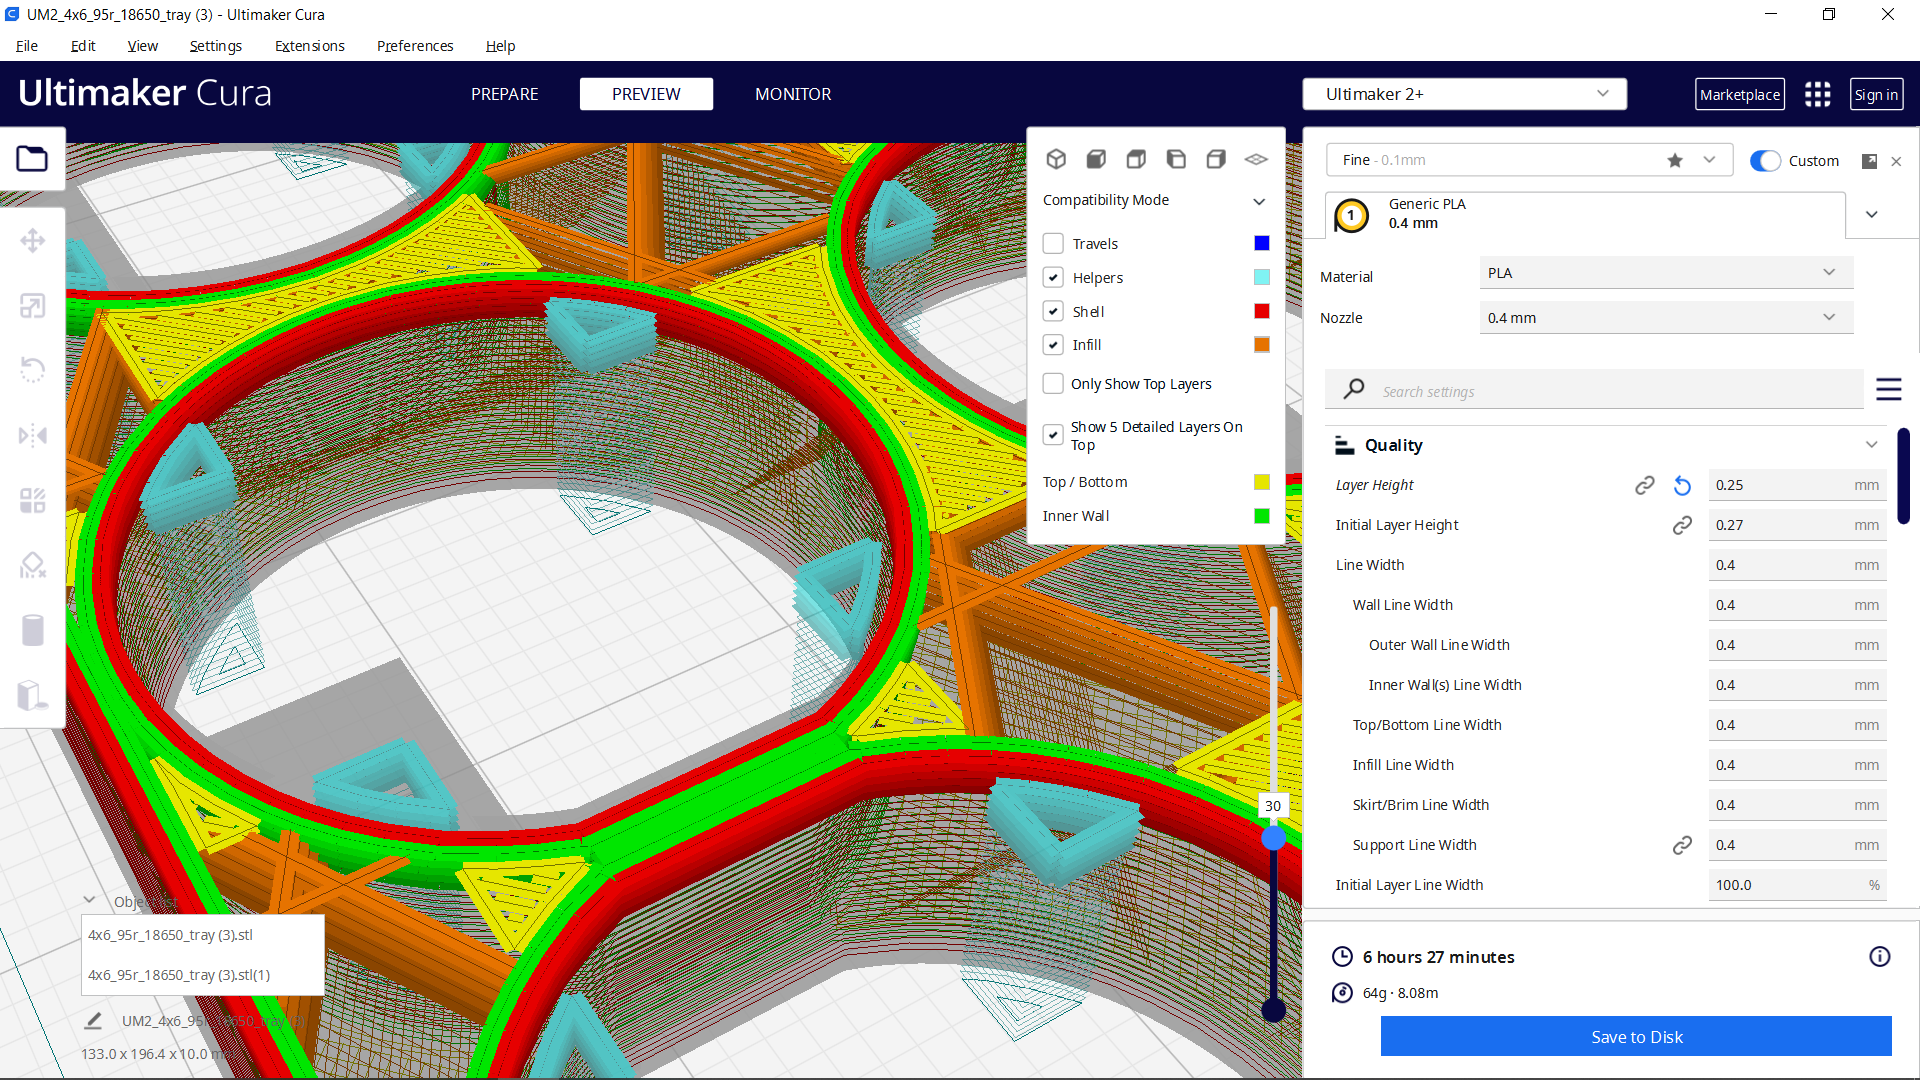Click the Save to Disk button
The image size is (1920, 1080).
[1636, 1037]
